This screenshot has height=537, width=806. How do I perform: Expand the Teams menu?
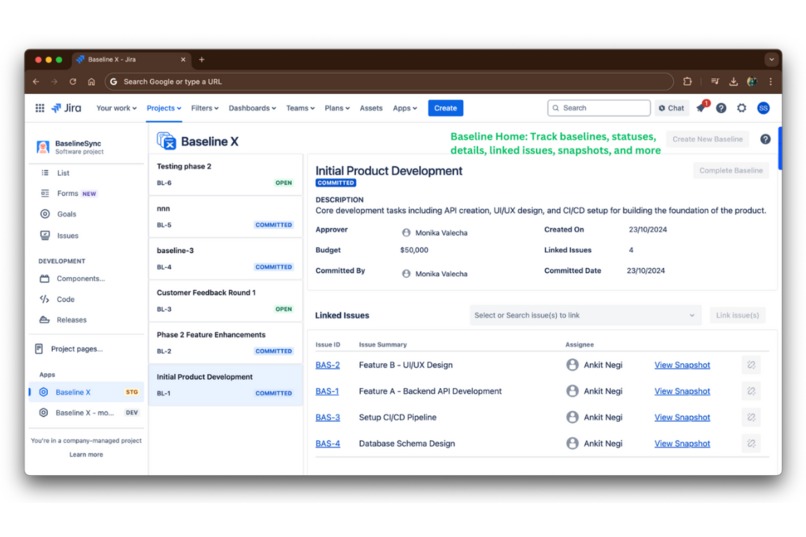click(300, 108)
